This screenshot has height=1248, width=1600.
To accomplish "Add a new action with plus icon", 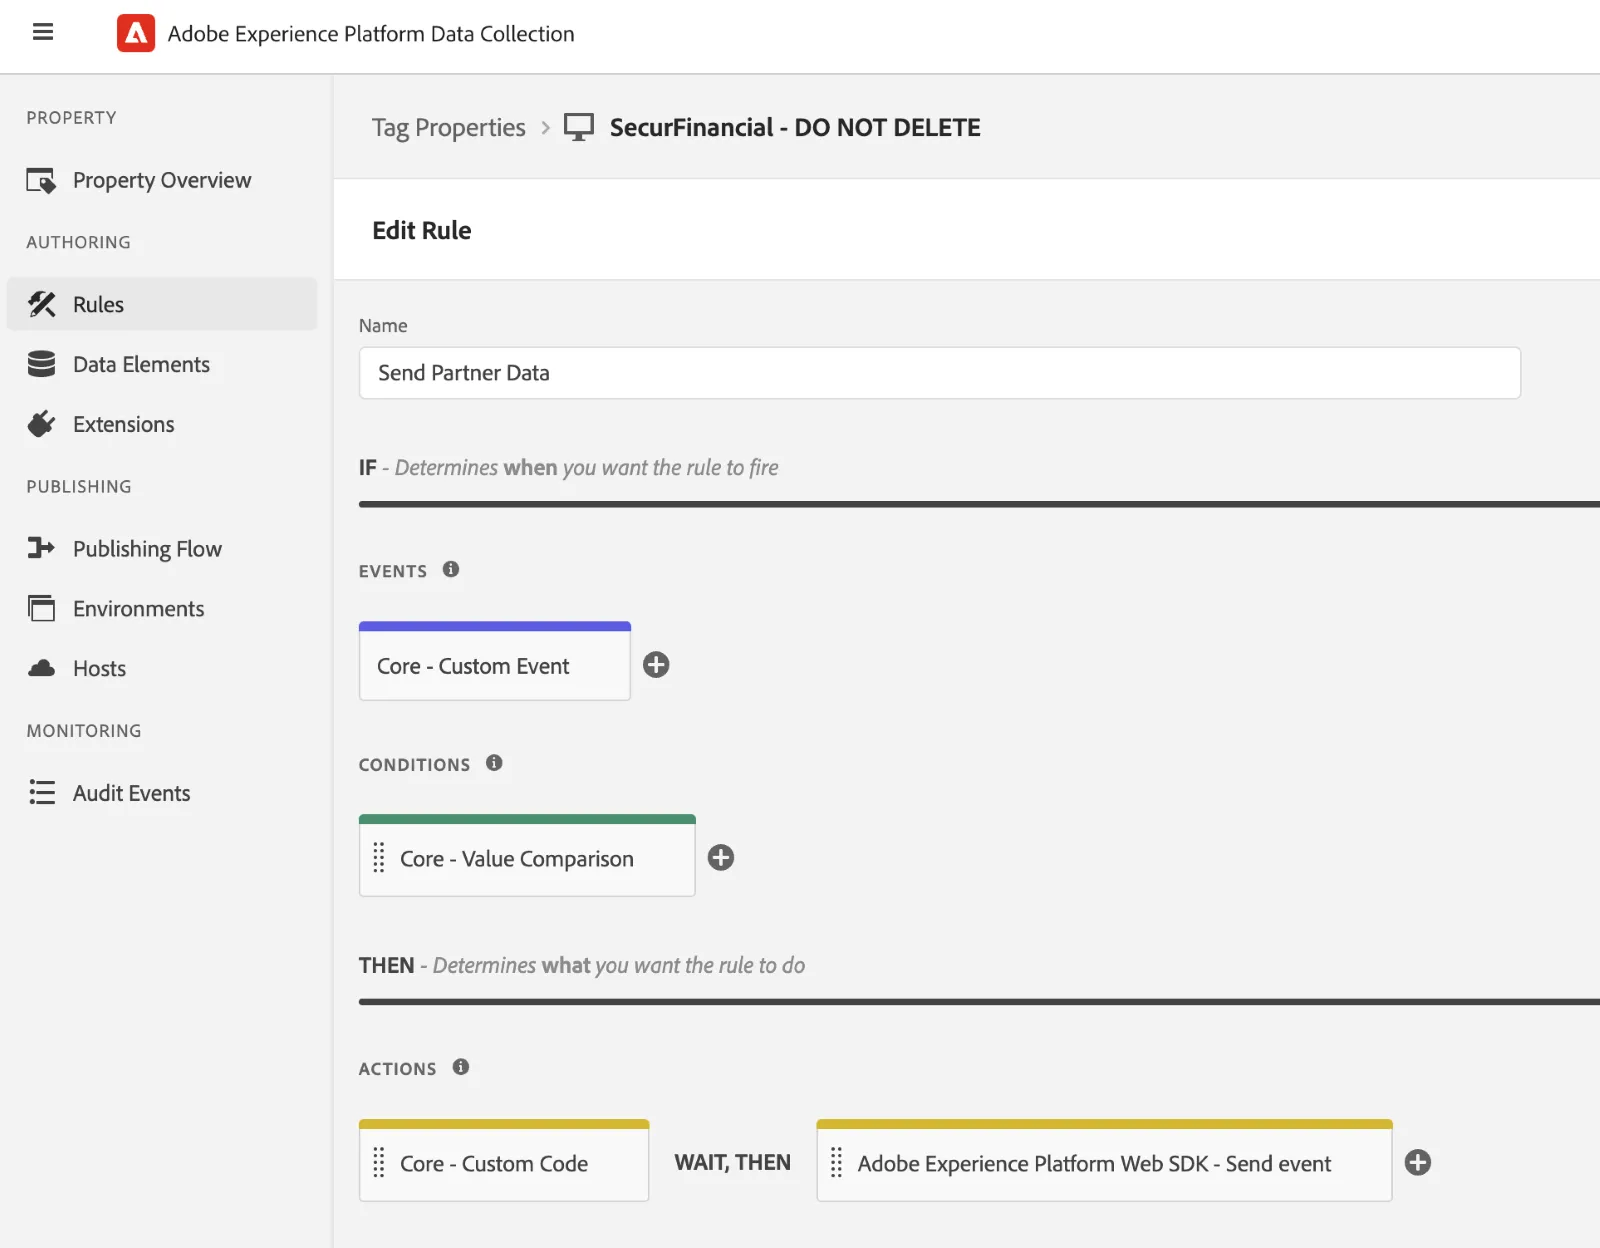I will tap(1418, 1162).
